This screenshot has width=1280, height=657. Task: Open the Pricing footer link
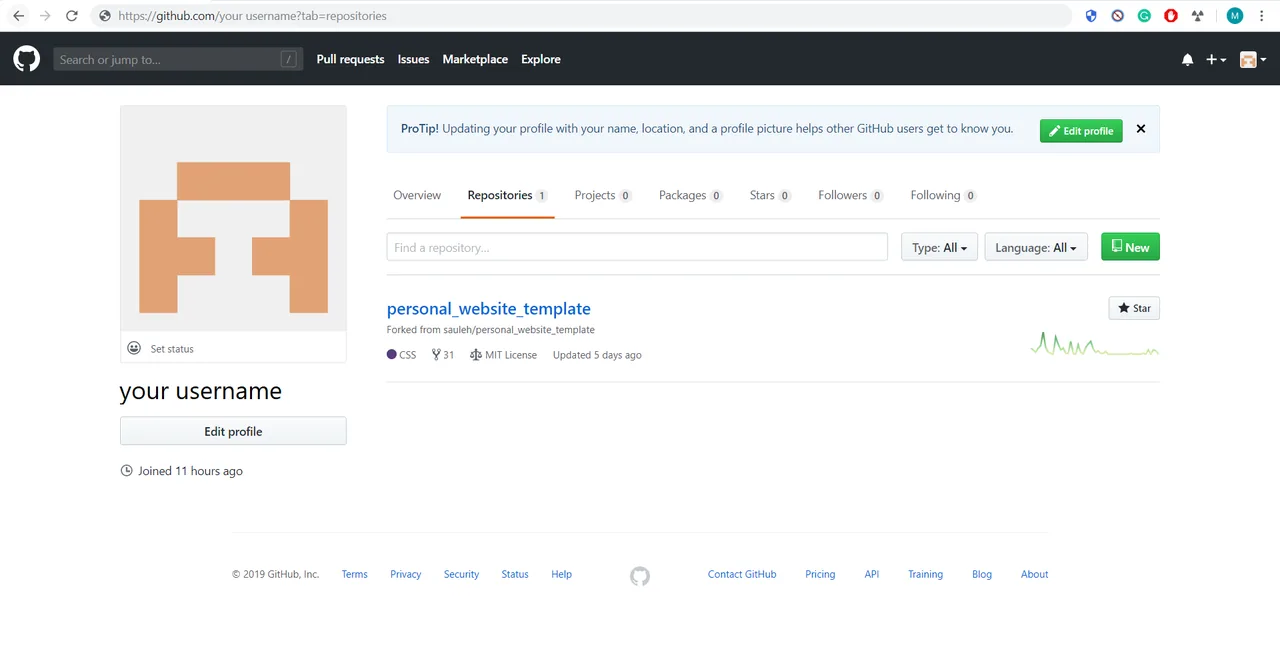point(820,575)
